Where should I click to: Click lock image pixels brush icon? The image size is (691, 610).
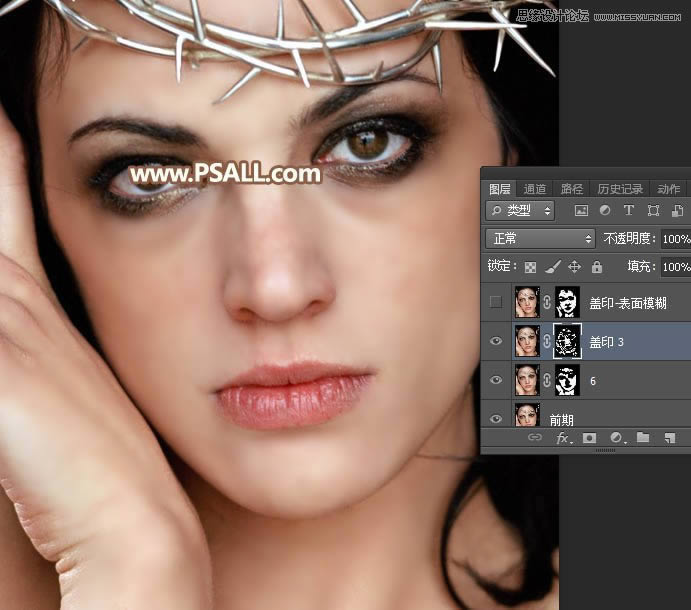[553, 267]
